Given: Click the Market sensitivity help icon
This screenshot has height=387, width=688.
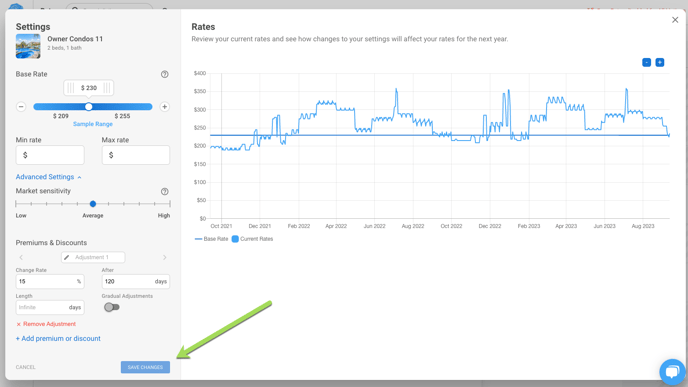Looking at the screenshot, I should coord(165,191).
